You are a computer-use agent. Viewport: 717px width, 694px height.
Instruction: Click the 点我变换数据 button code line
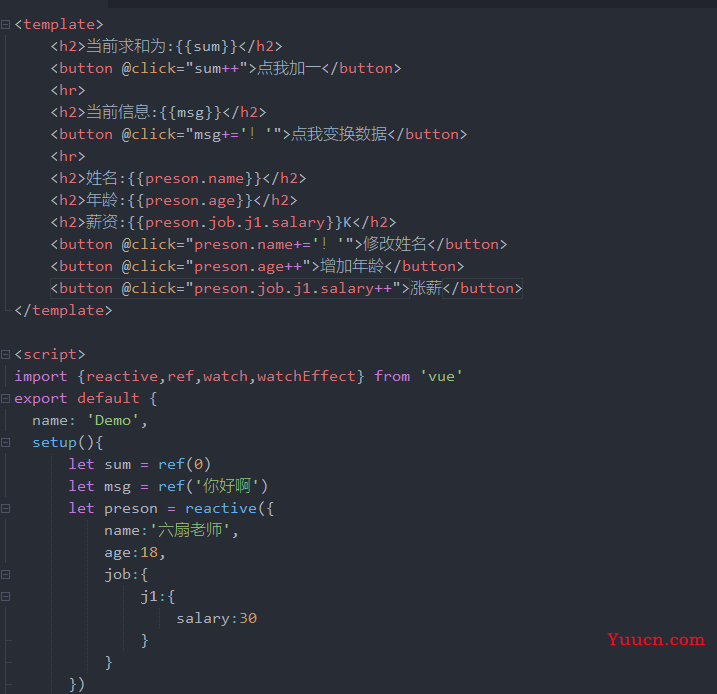point(259,134)
